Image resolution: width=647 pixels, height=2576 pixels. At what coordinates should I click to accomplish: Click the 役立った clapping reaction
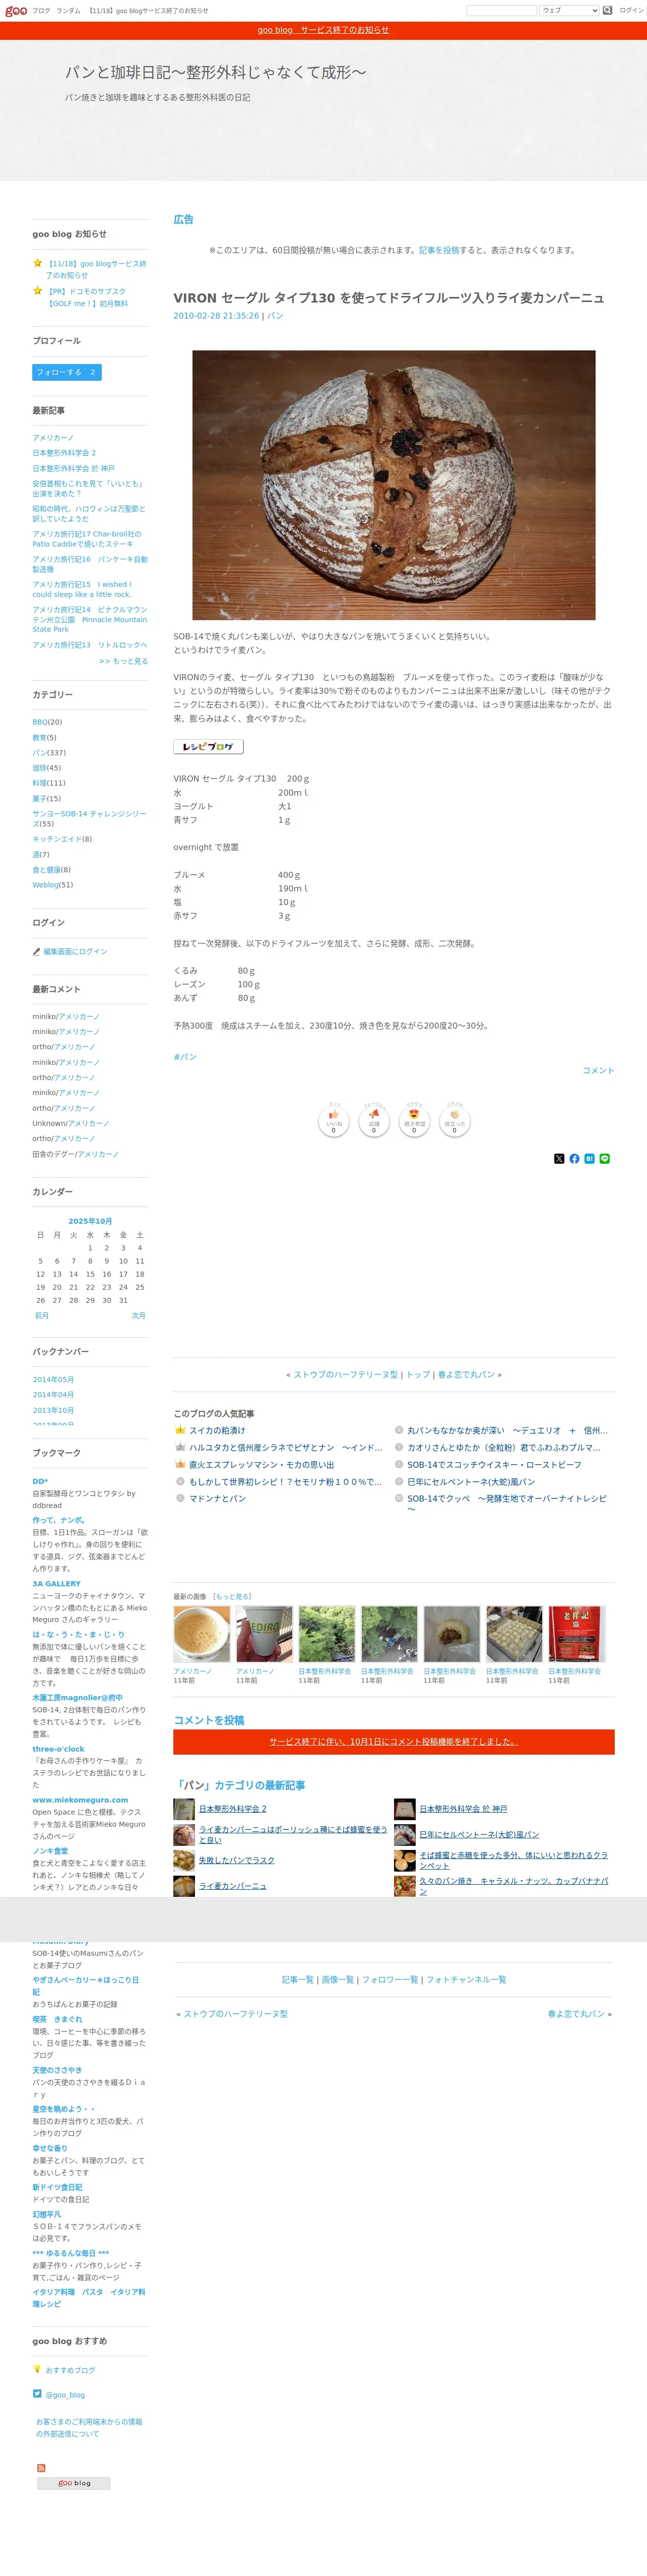pos(454,1120)
